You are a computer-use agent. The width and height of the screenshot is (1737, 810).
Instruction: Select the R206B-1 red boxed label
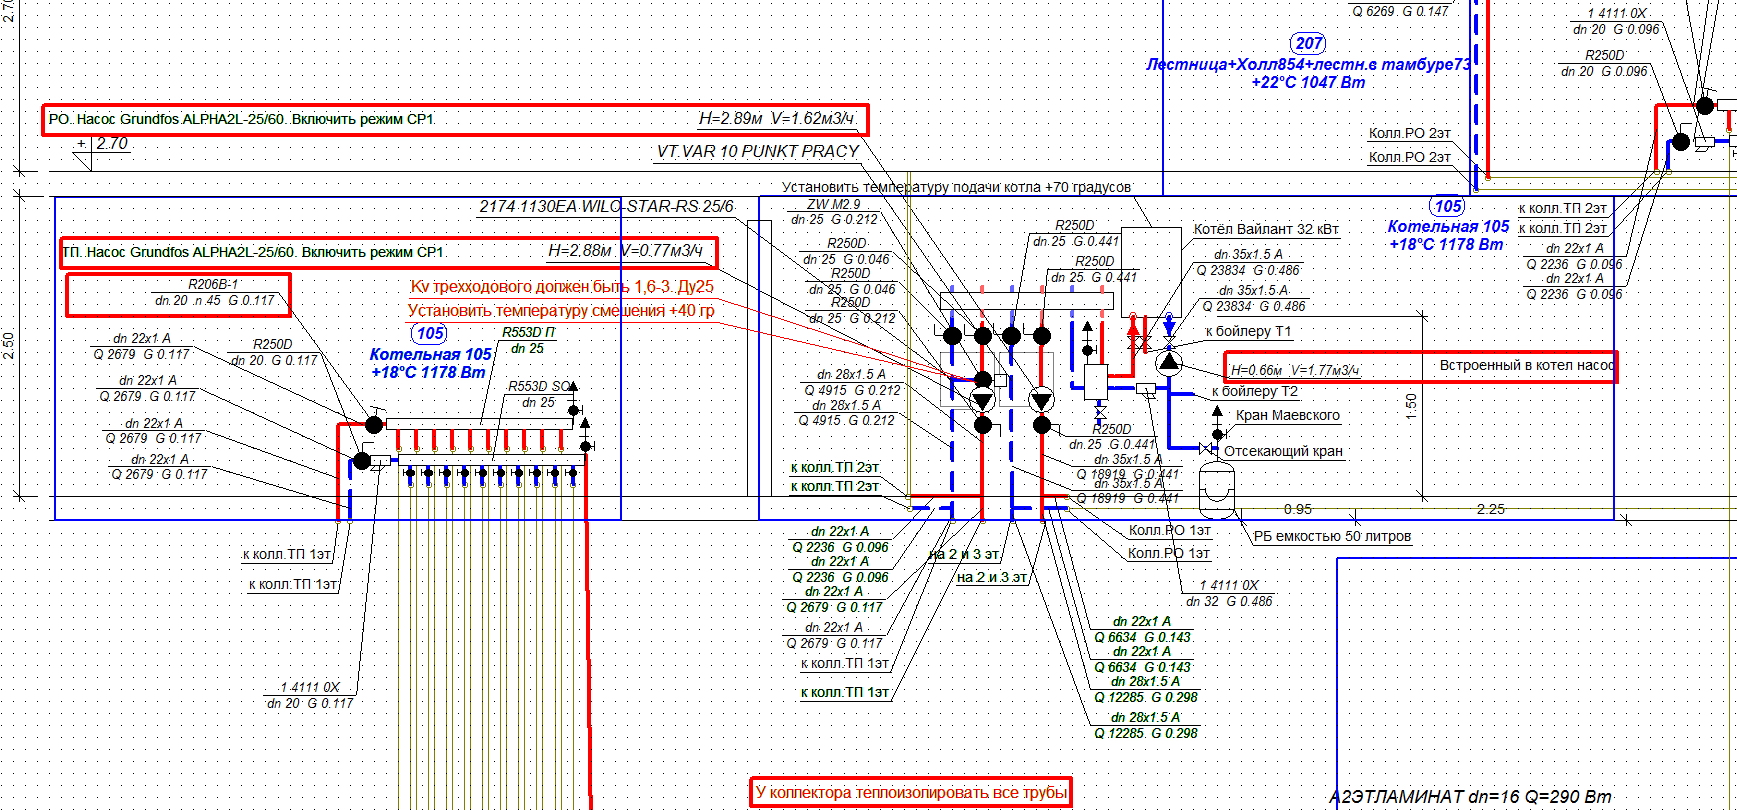tap(179, 294)
